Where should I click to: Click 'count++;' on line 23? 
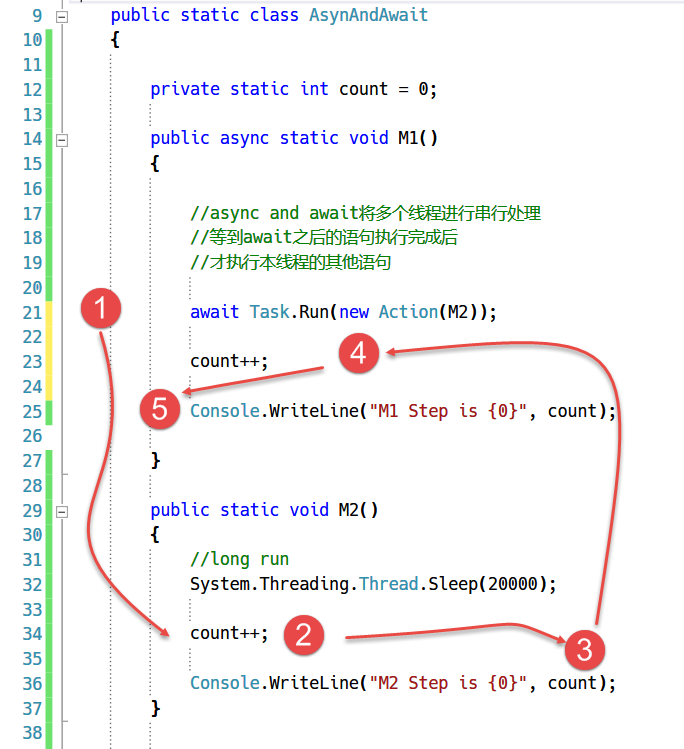click(229, 361)
